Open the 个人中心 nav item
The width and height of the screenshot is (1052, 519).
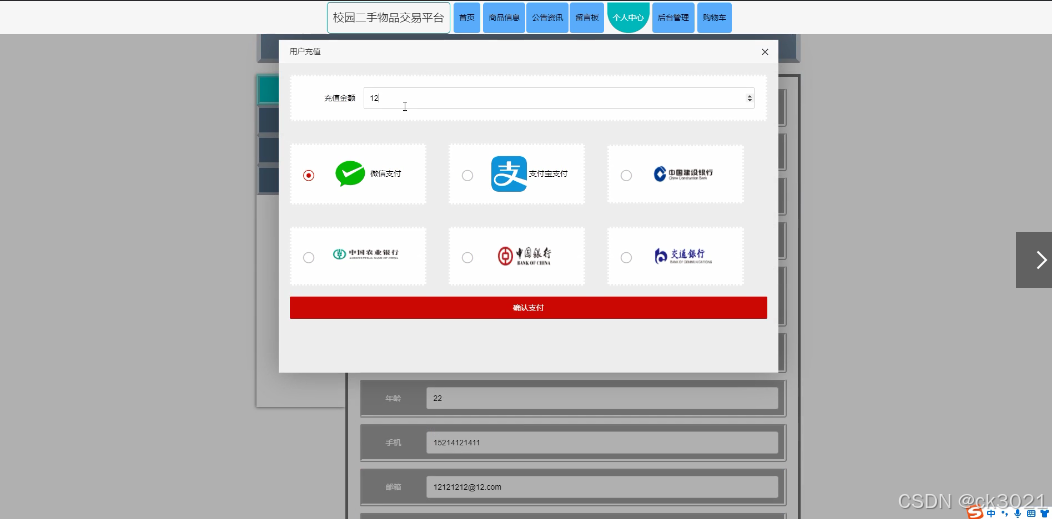pos(628,17)
